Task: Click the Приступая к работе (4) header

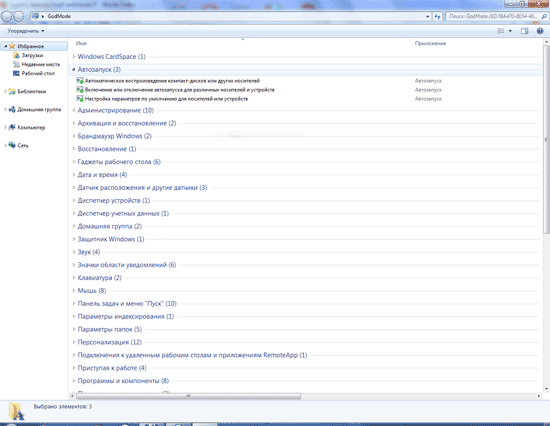Action: tap(112, 368)
